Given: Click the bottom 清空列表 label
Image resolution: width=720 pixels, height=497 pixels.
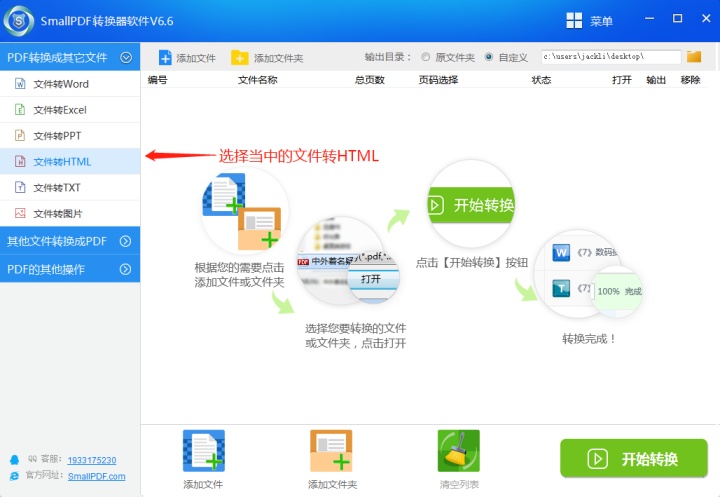Looking at the screenshot, I should pos(459,484).
